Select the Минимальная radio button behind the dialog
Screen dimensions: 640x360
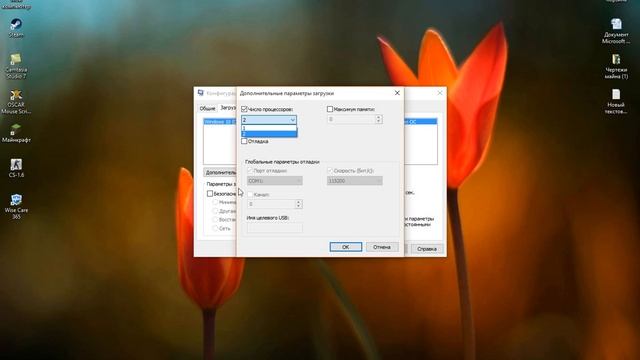215,202
